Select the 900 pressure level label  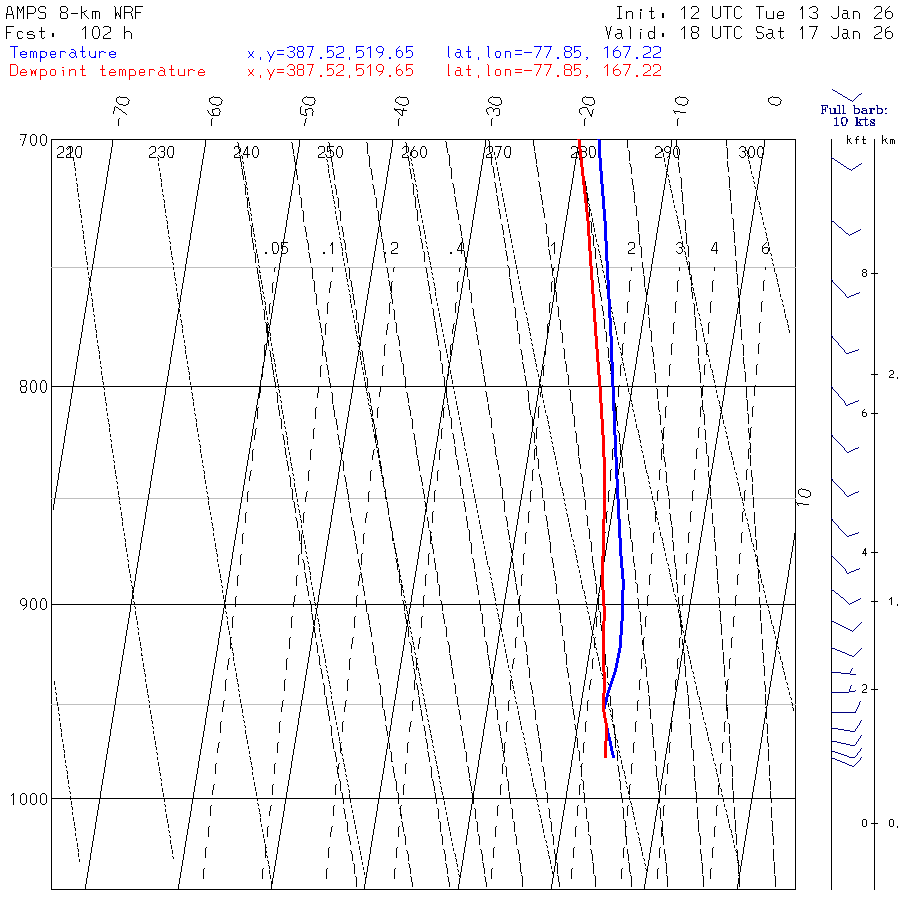click(x=33, y=605)
